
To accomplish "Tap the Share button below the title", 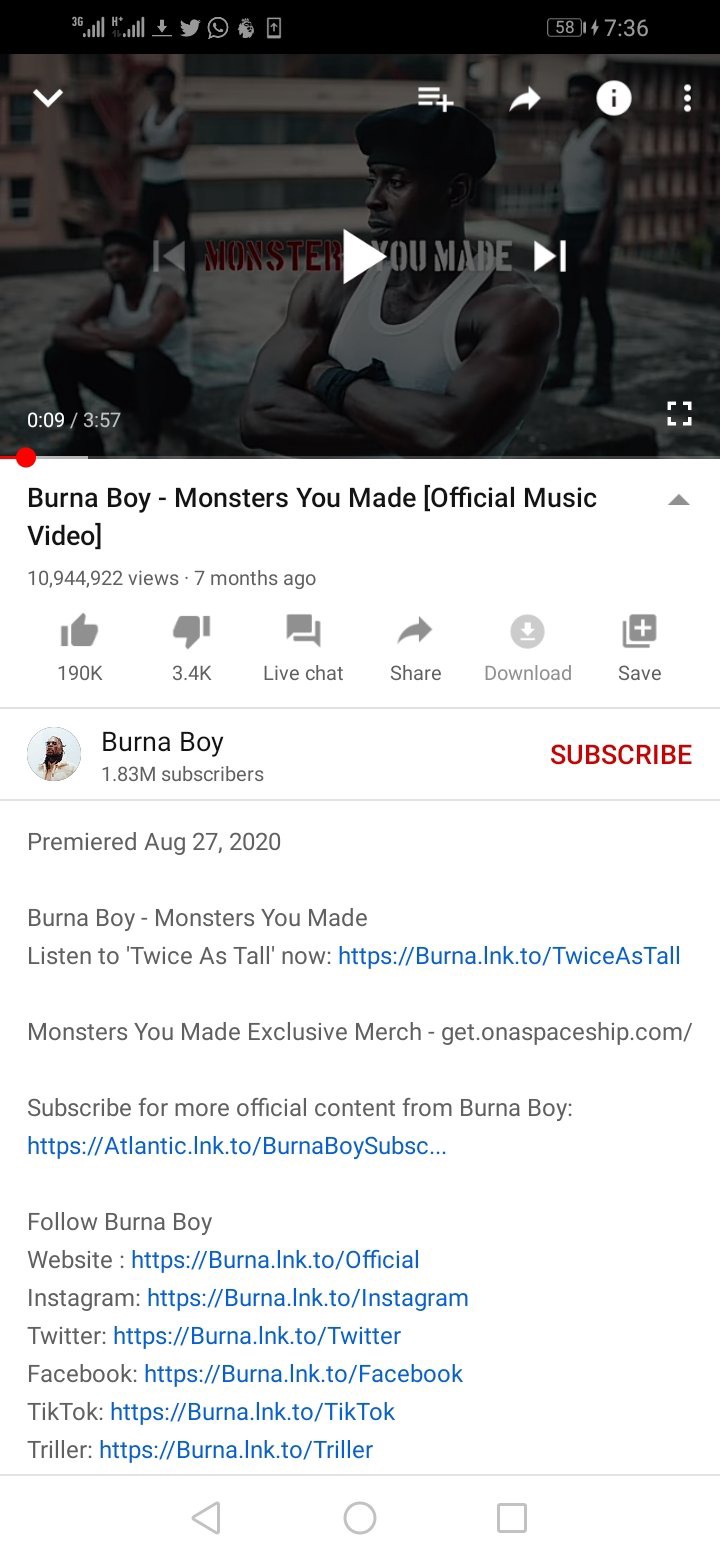I will pos(415,649).
